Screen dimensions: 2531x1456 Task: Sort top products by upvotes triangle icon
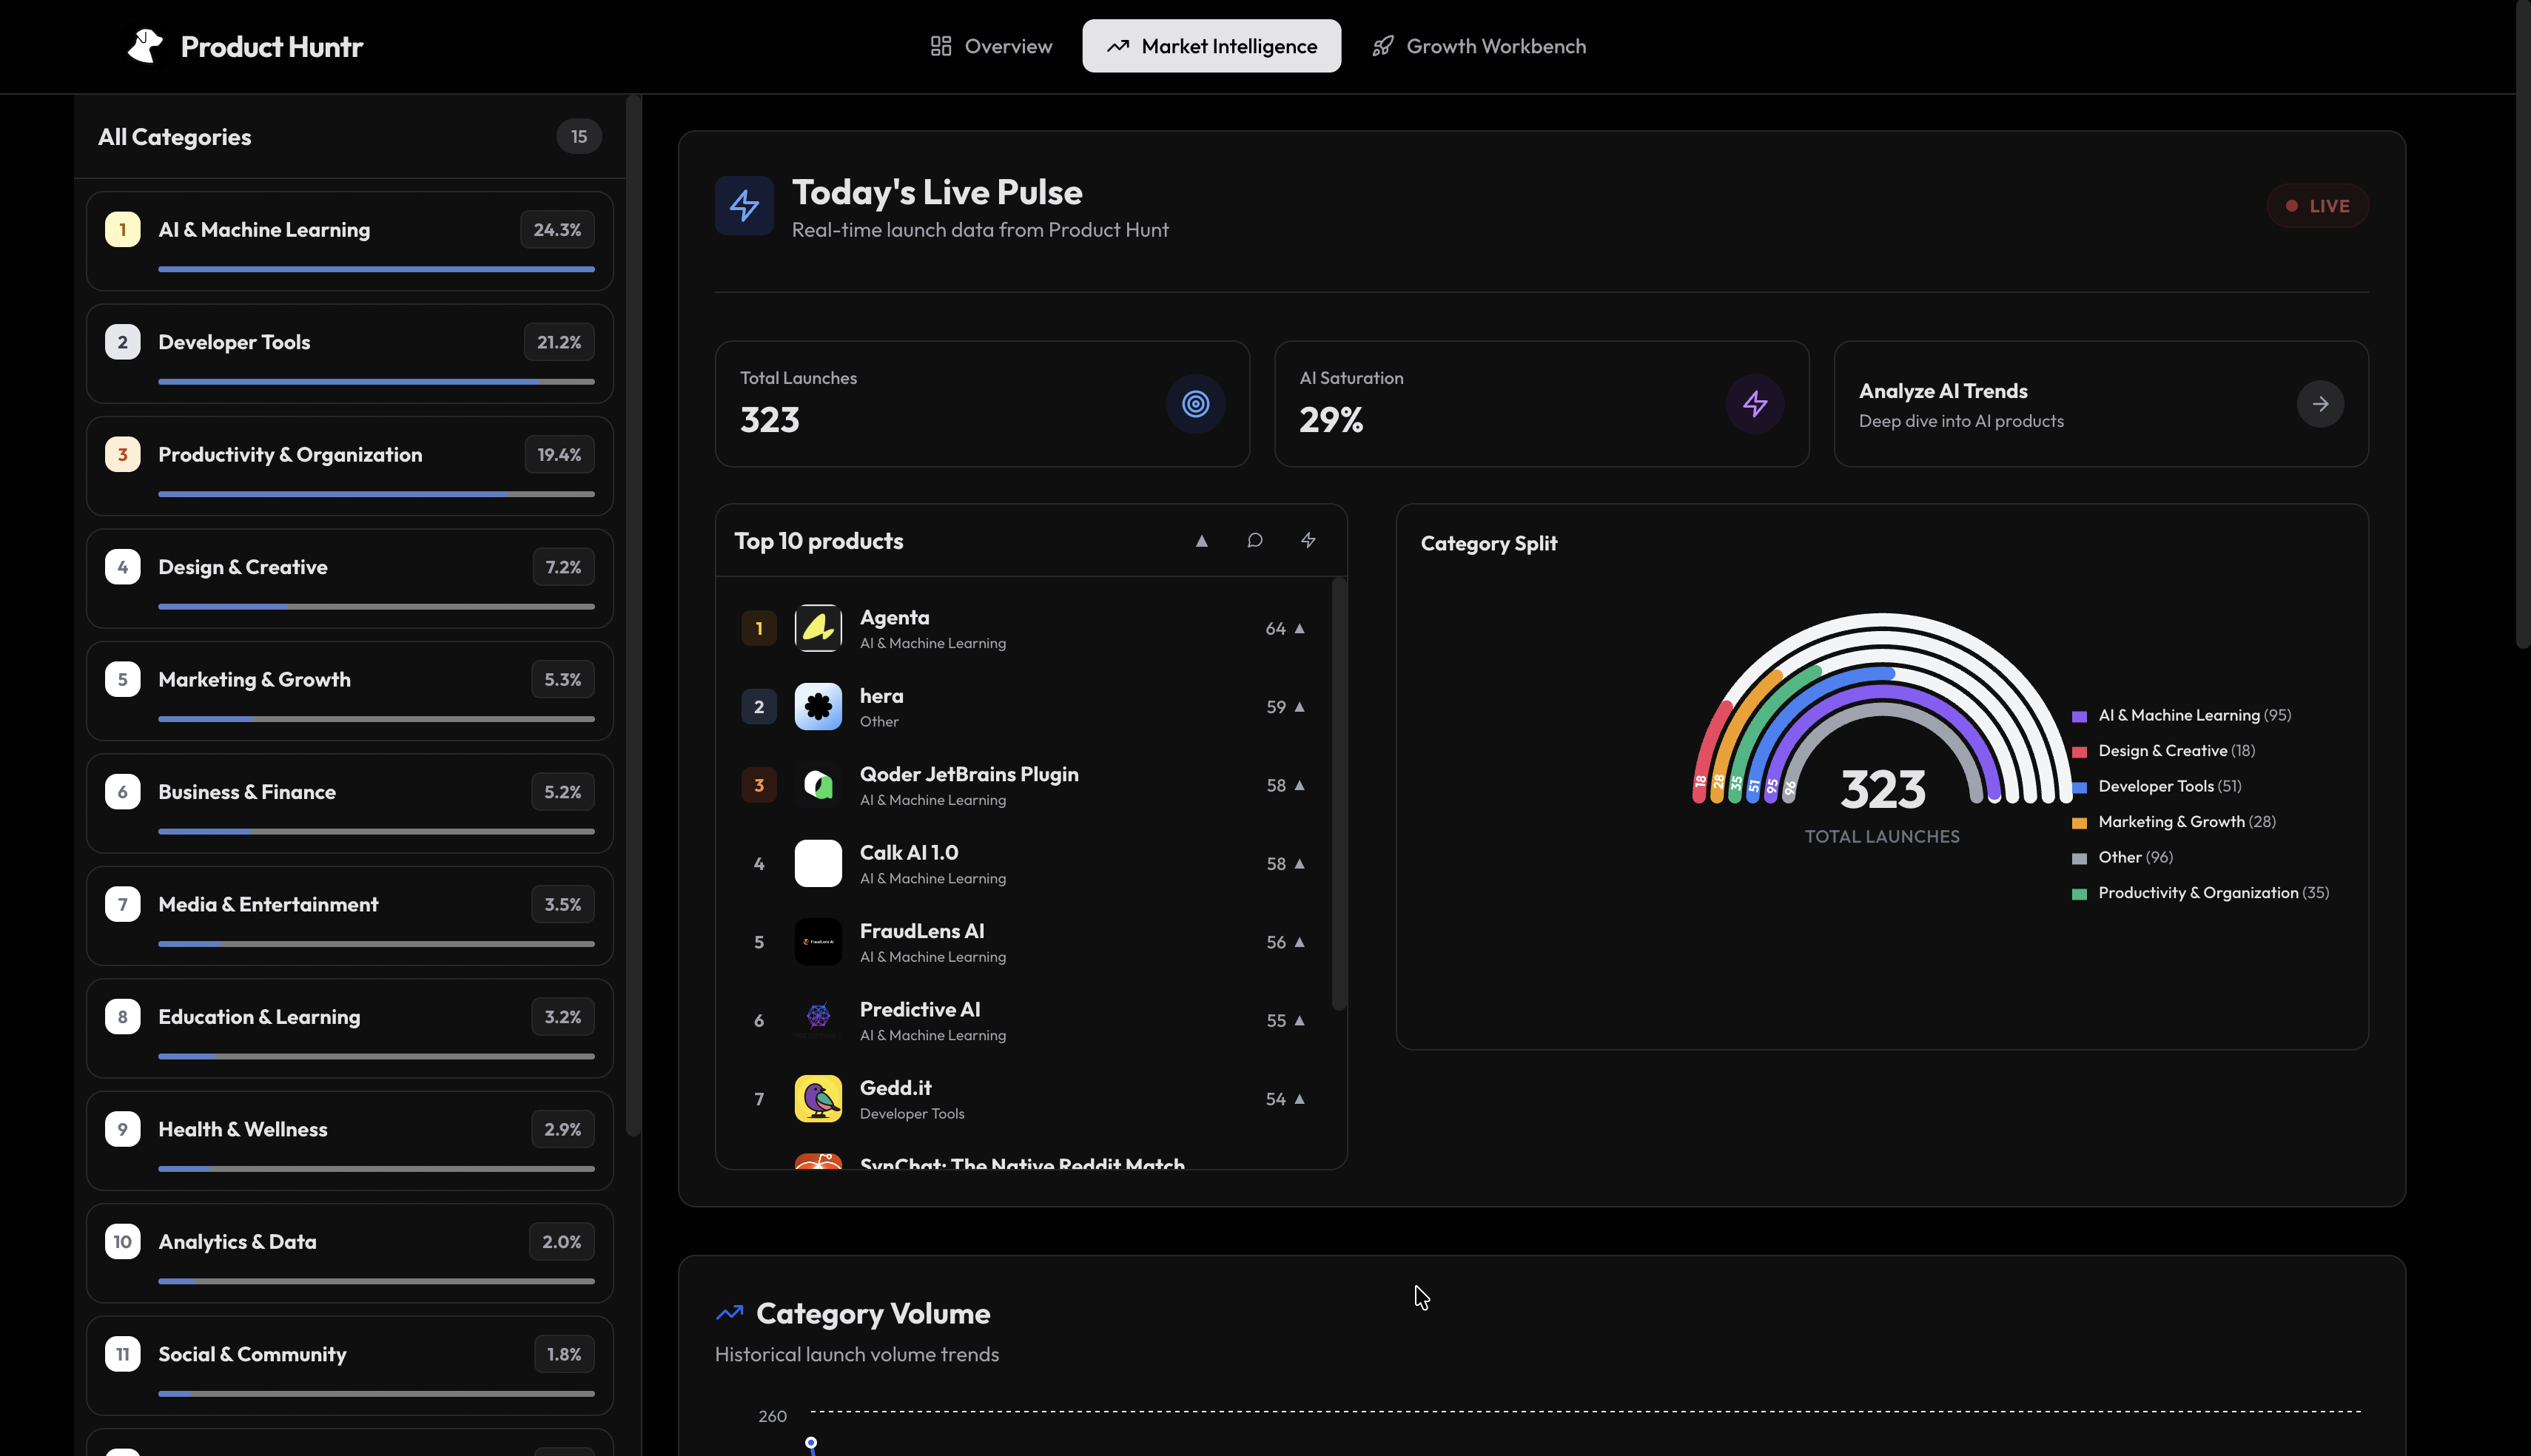(1201, 541)
